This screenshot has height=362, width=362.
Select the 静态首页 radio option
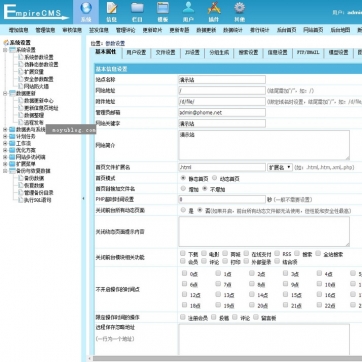183,178
